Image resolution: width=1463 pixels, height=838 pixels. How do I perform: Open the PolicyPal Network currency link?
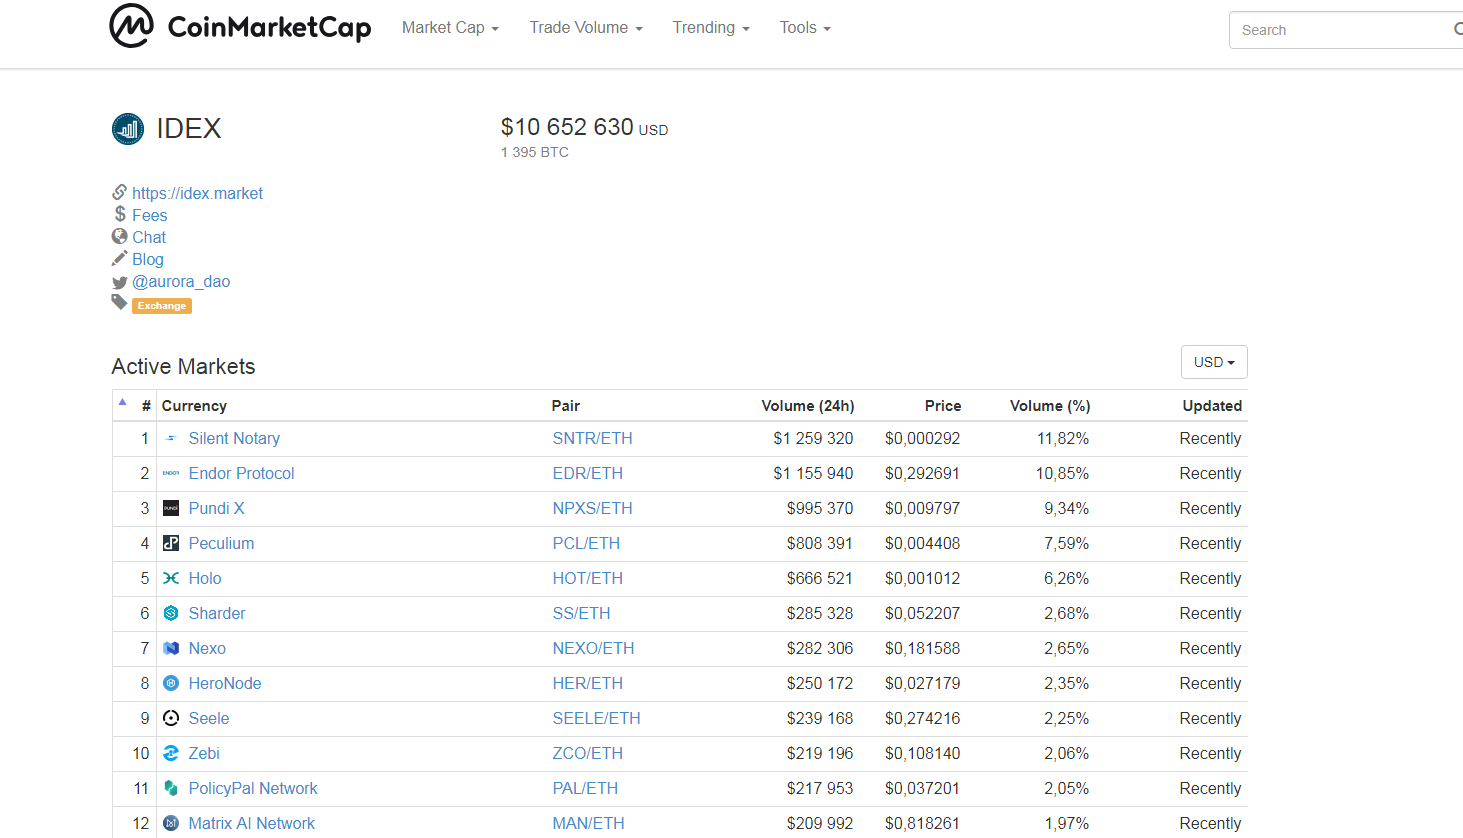253,788
